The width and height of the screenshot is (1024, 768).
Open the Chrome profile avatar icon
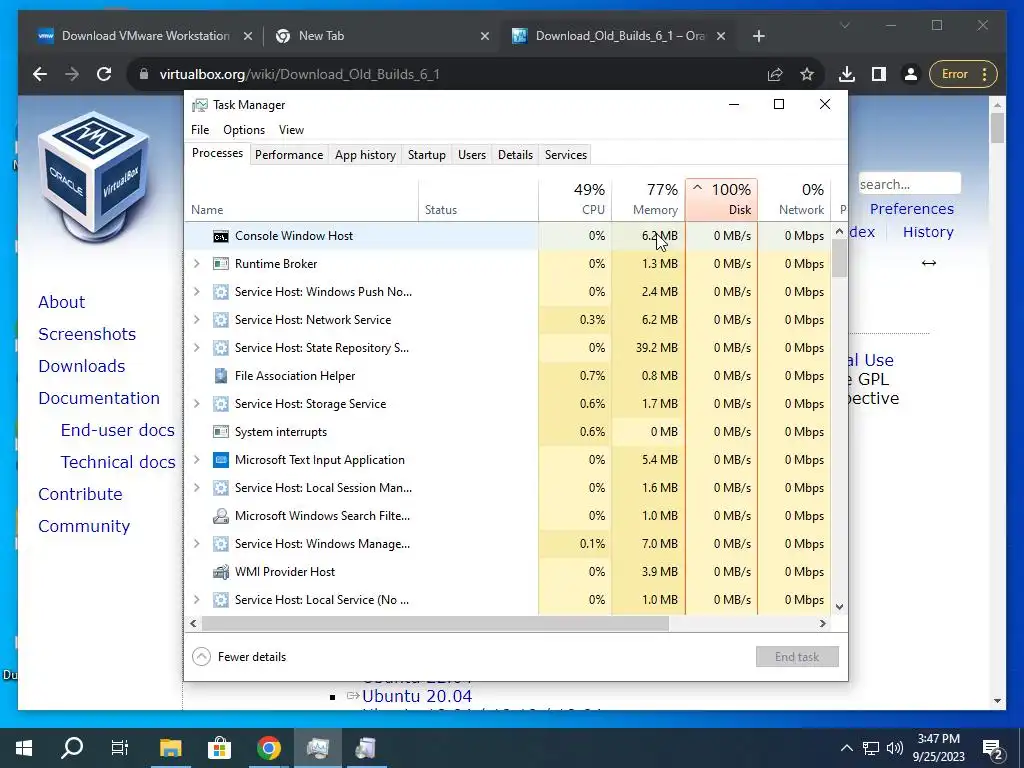pyautogui.click(x=910, y=74)
